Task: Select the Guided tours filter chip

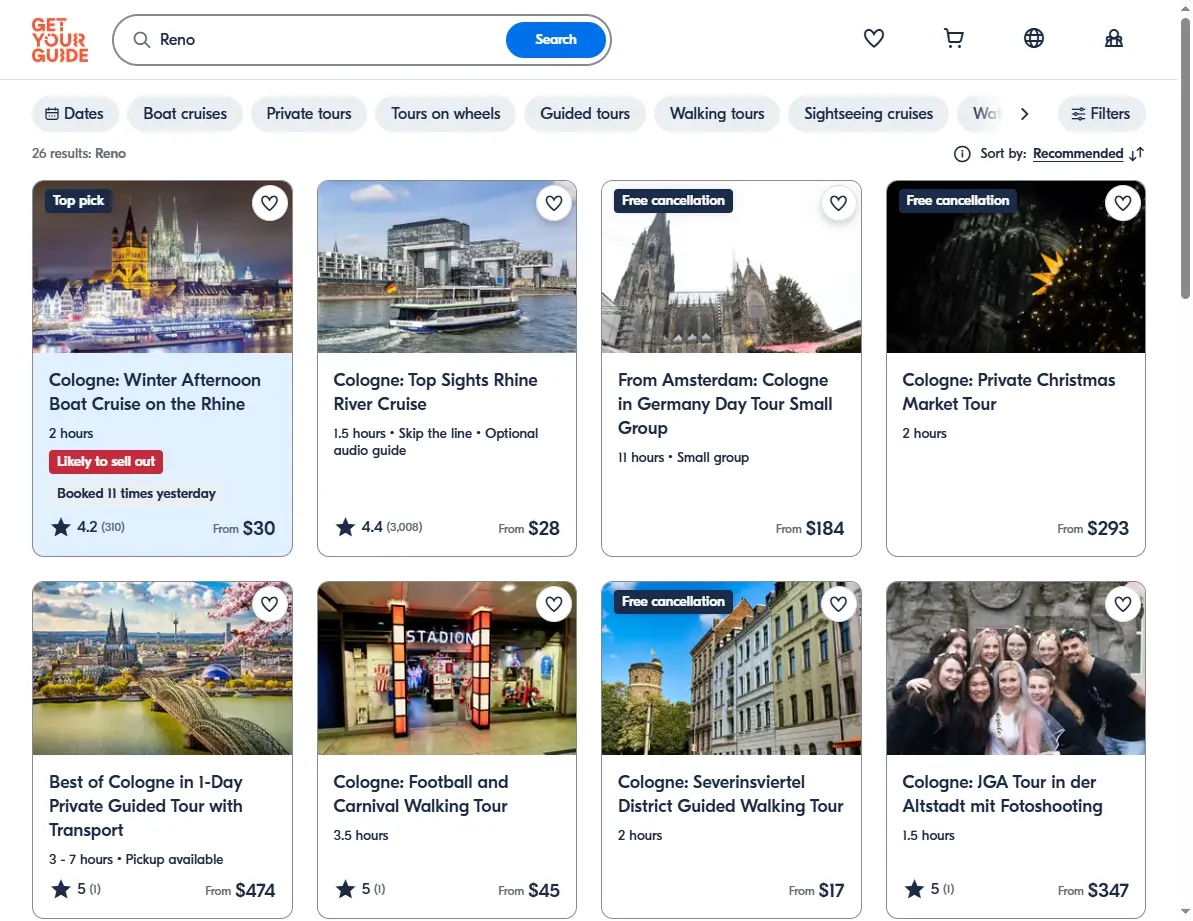Action: pyautogui.click(x=585, y=114)
